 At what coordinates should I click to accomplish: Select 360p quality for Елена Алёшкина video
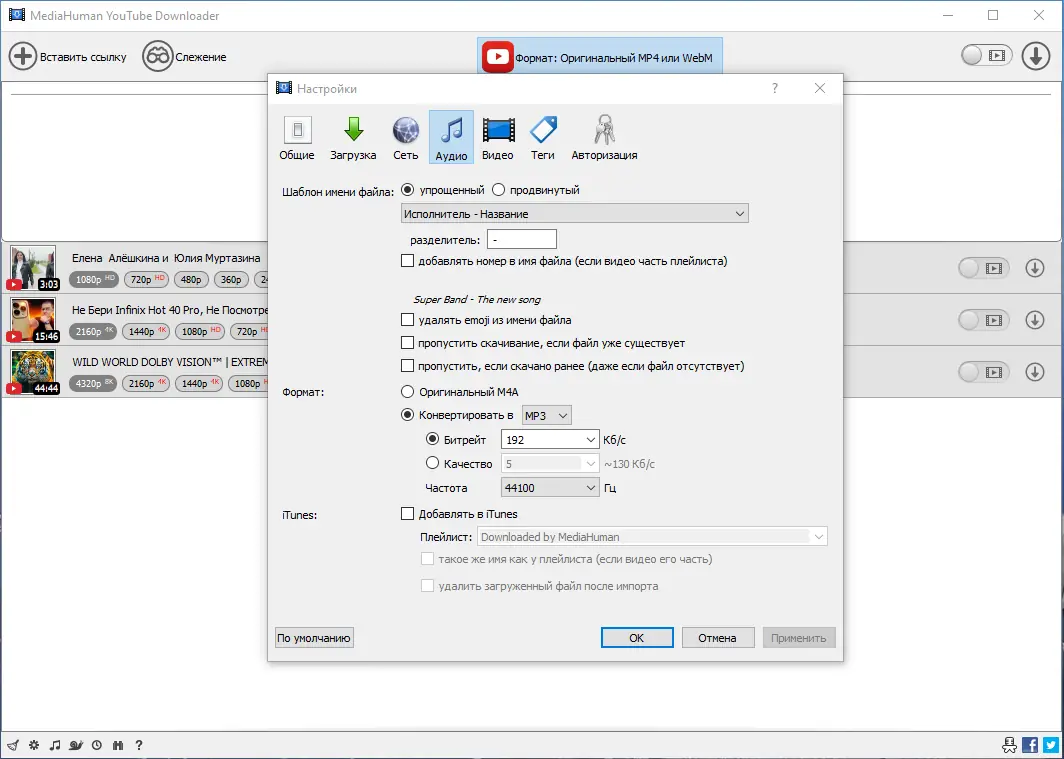231,279
